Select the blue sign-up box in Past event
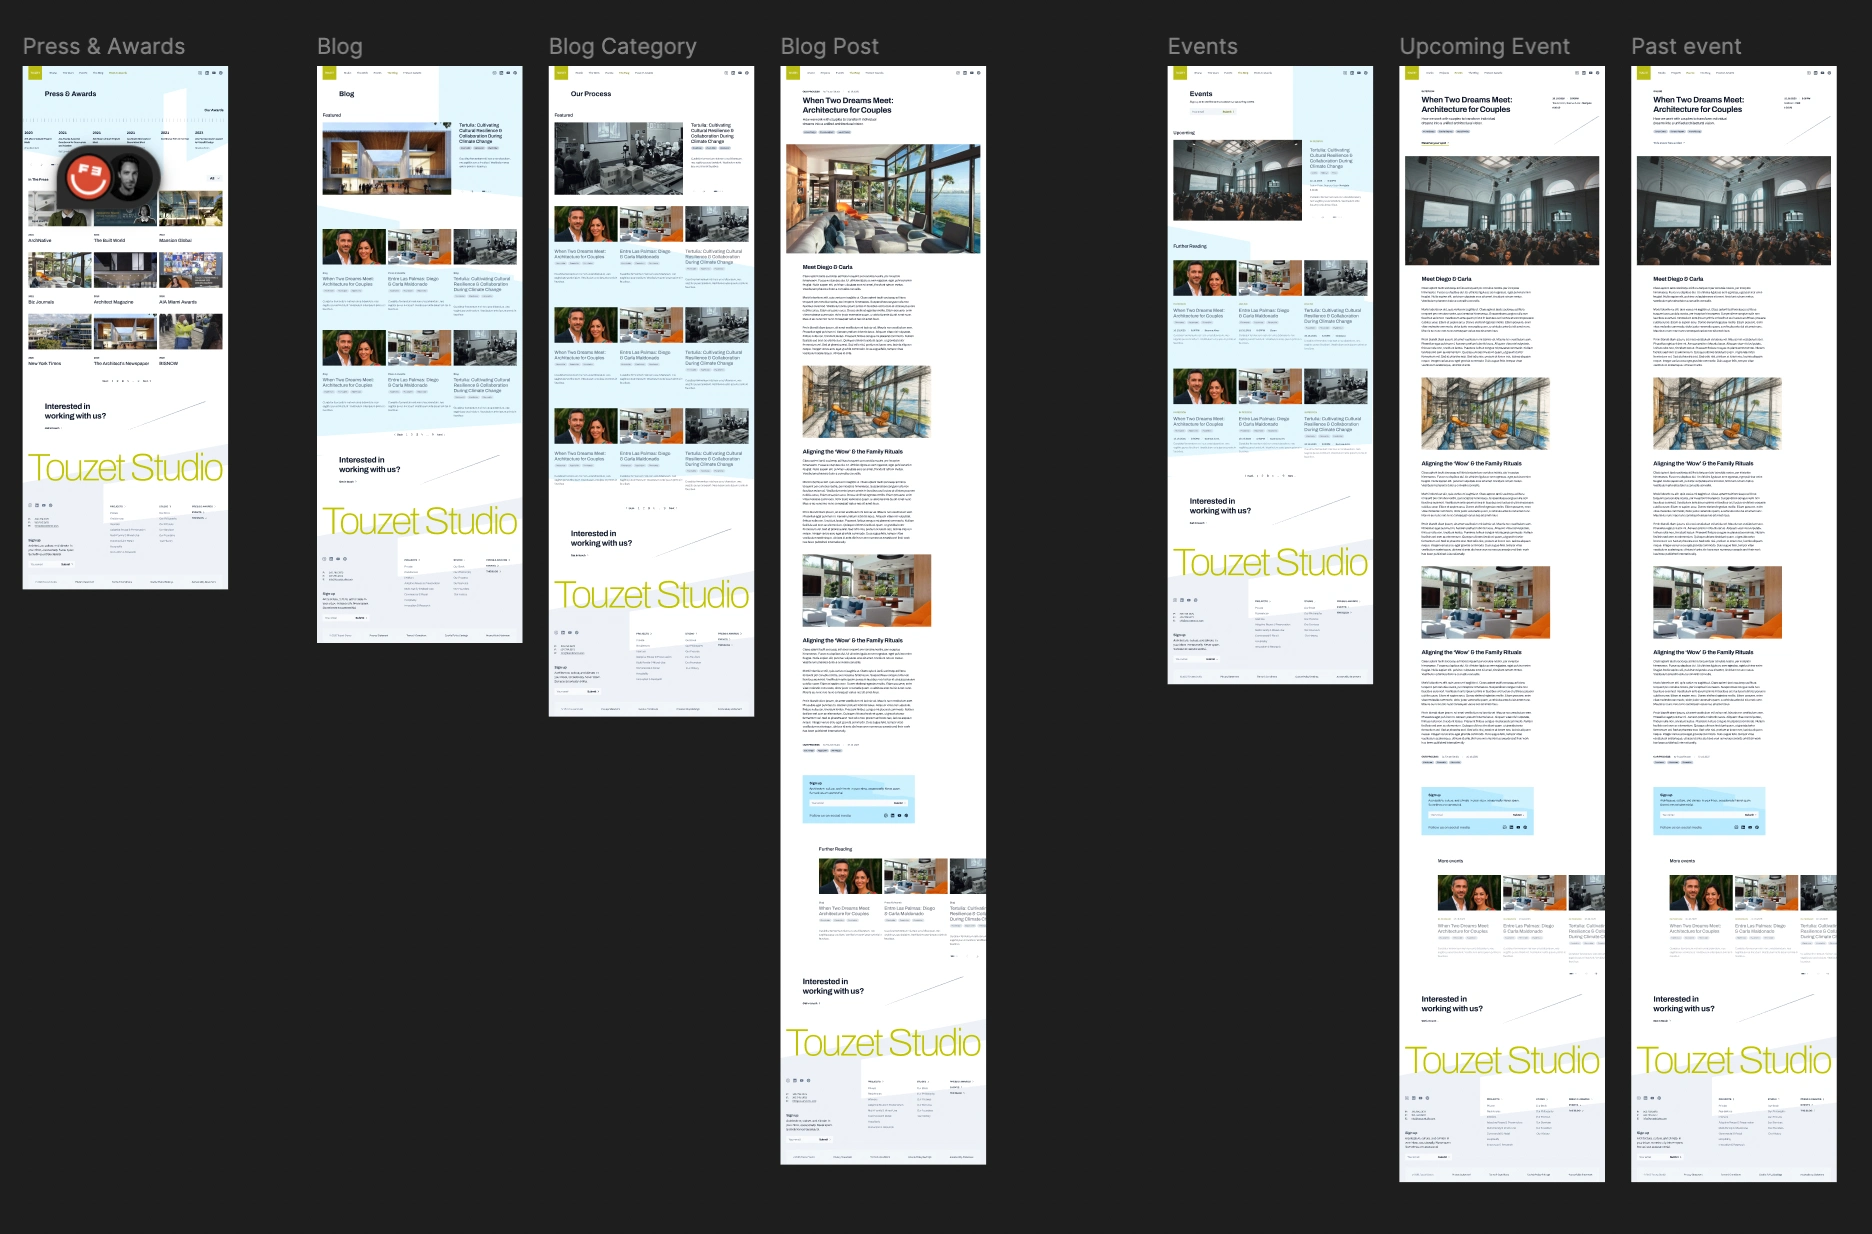 pos(1710,812)
